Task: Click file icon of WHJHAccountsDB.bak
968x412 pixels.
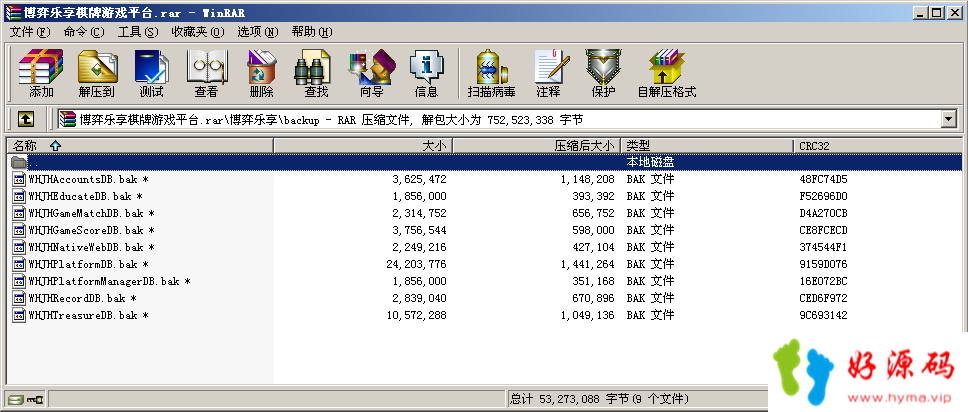Action: 19,180
